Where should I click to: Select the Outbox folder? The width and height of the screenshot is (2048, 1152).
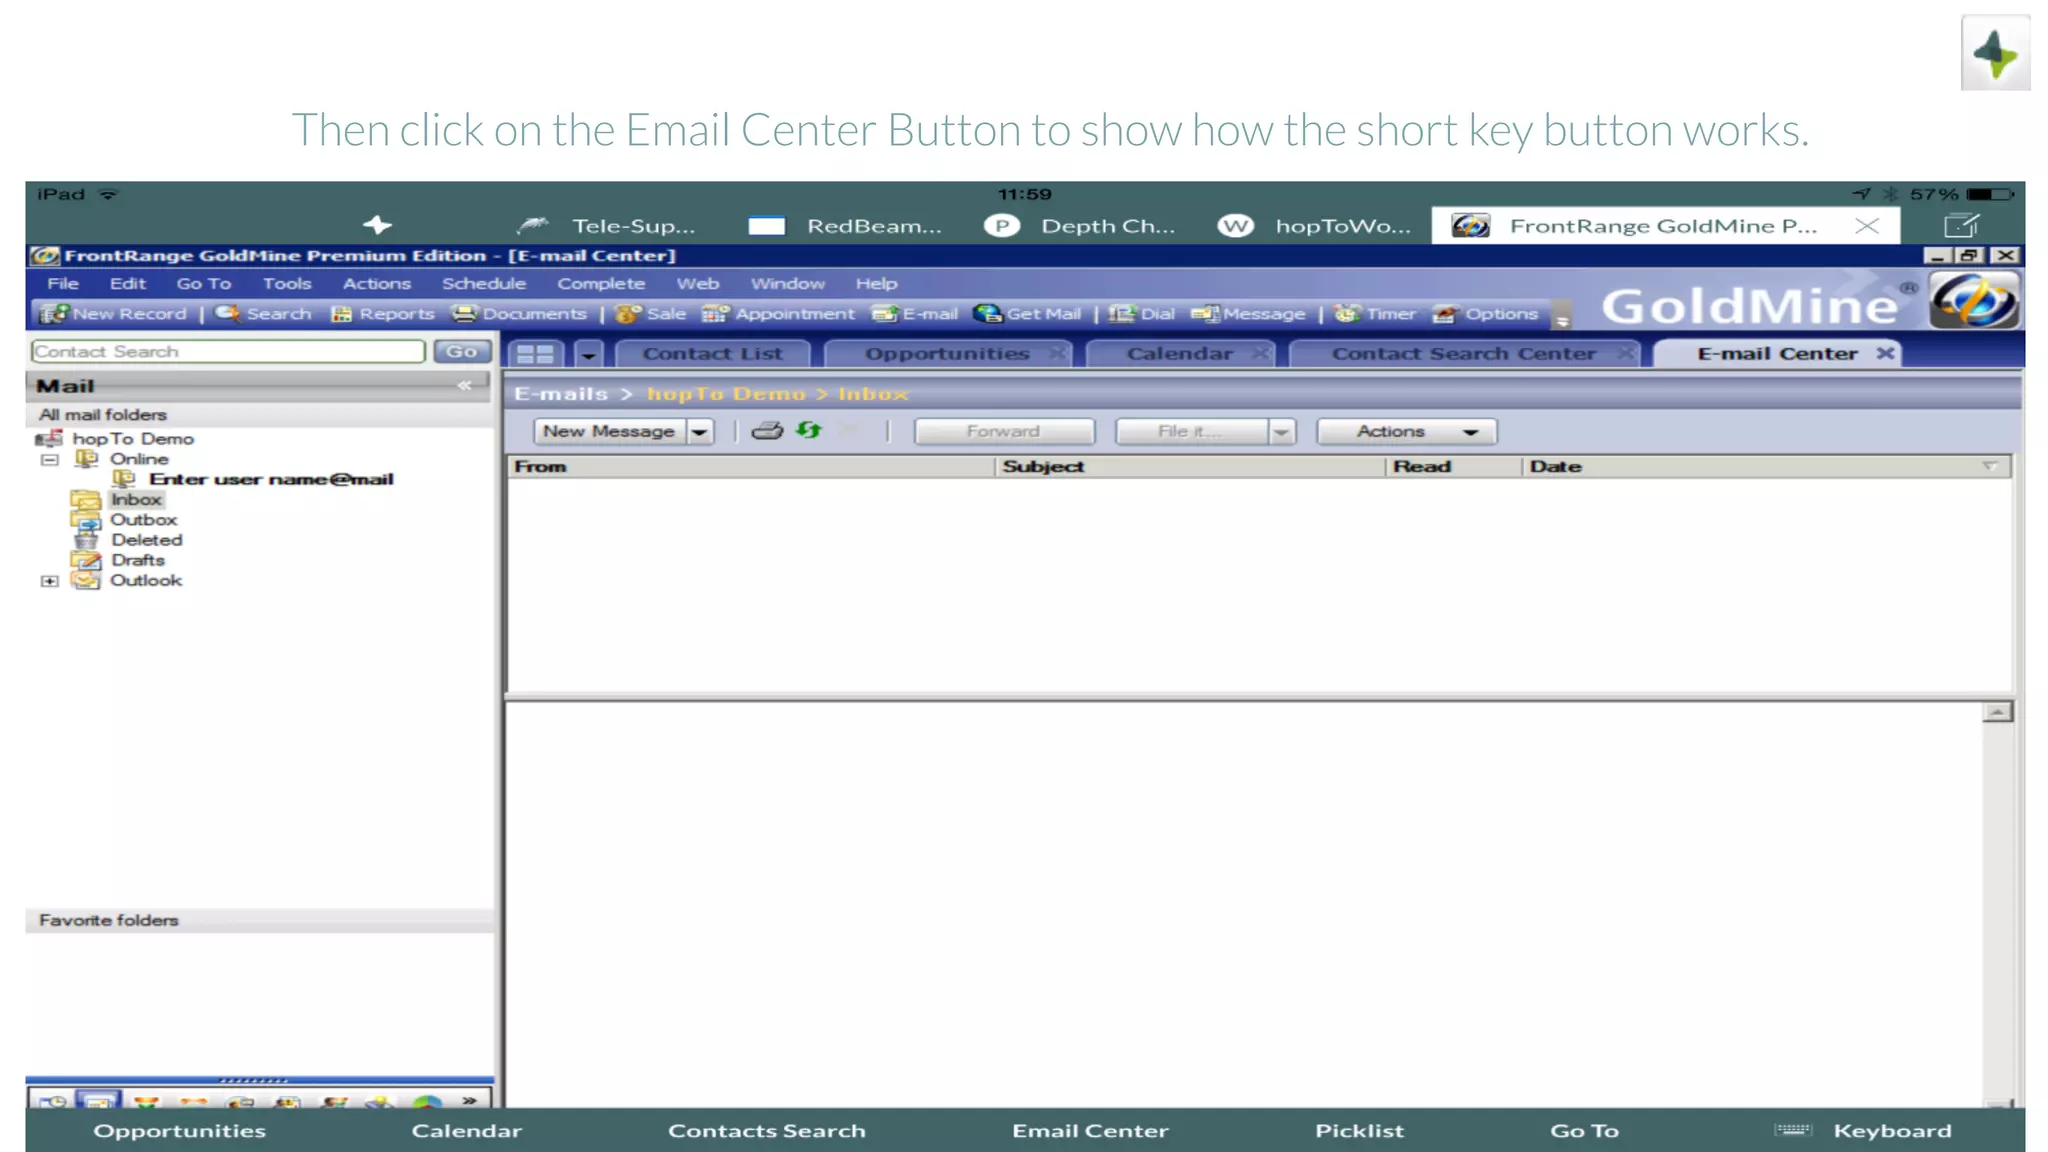[144, 520]
